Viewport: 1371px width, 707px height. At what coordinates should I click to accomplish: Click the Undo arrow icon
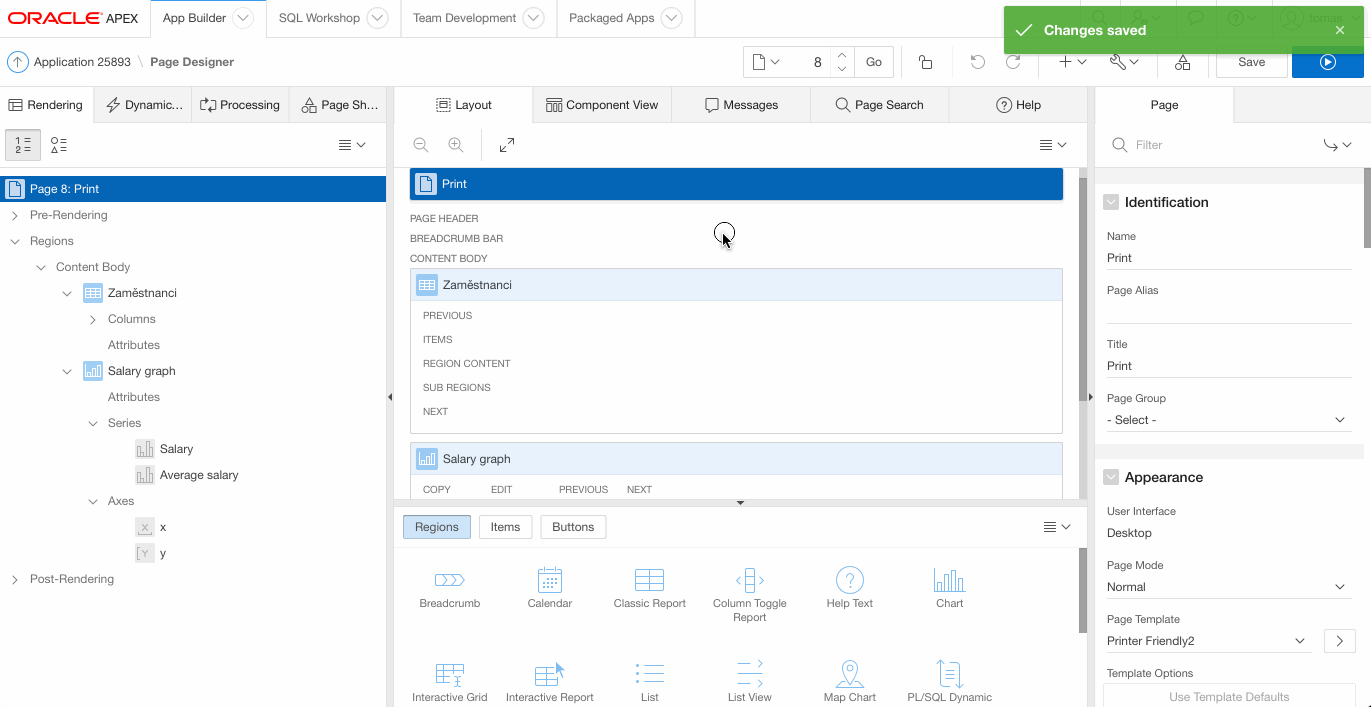coord(977,62)
